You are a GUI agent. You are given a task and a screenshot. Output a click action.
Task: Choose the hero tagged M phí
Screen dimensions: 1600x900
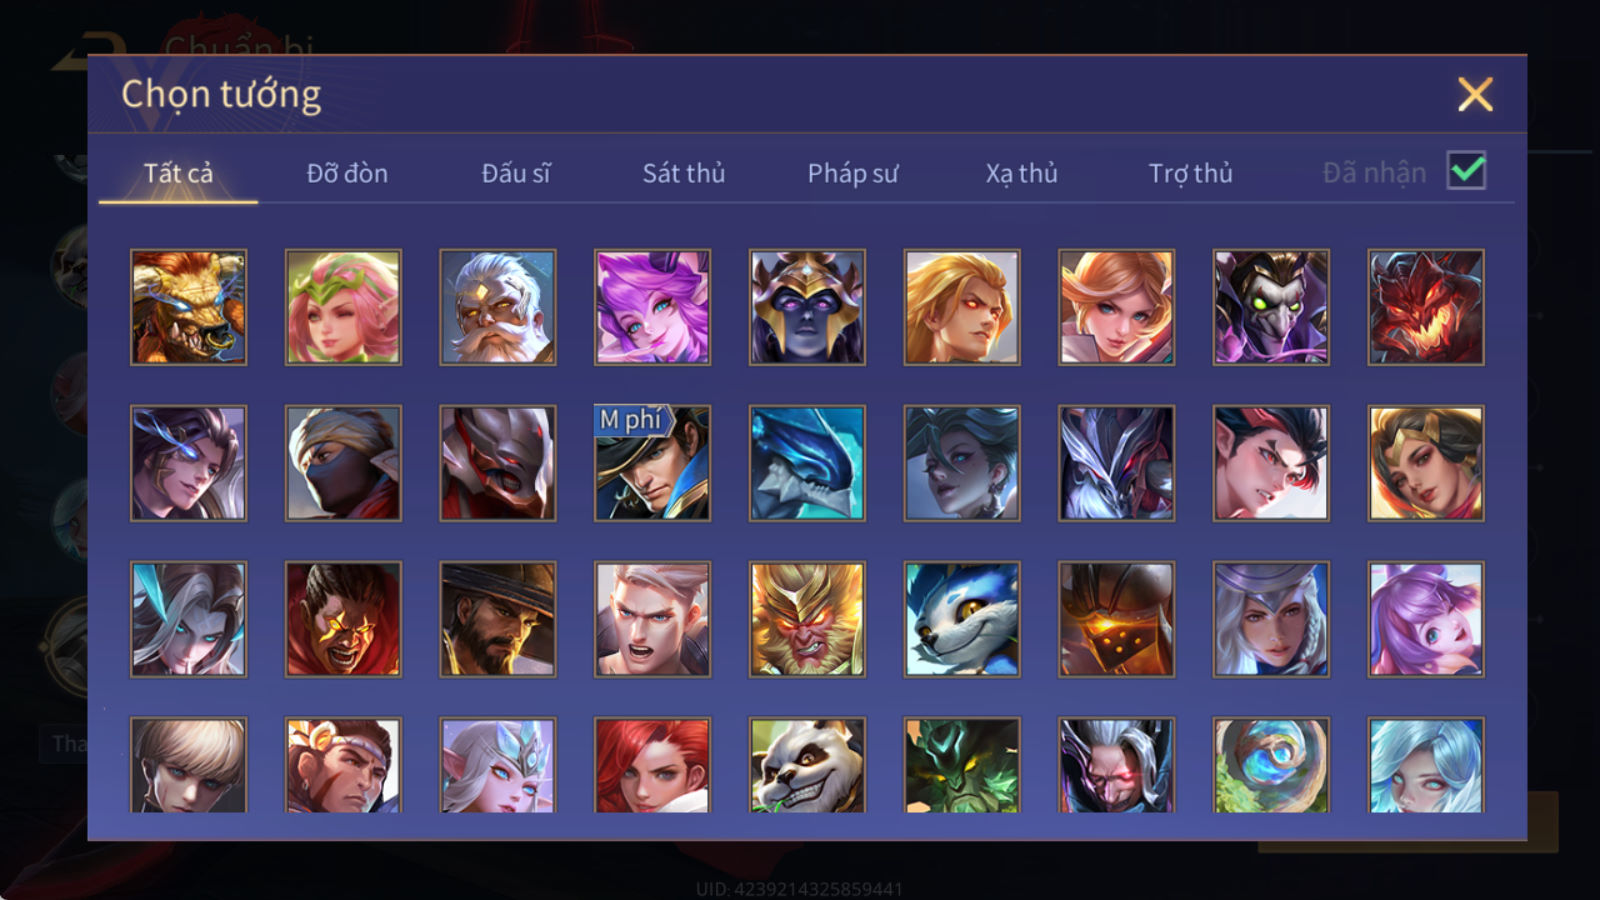click(x=652, y=463)
